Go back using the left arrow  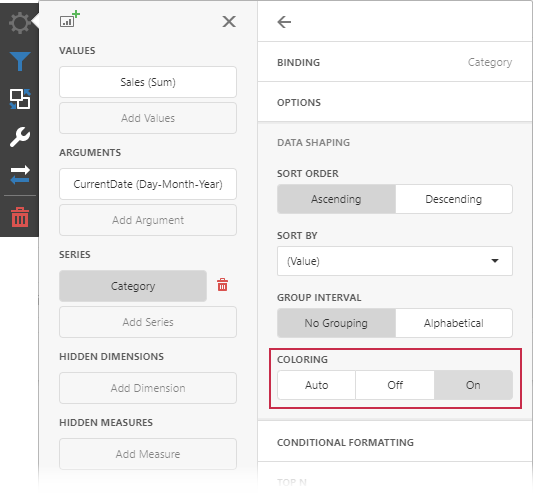point(284,22)
